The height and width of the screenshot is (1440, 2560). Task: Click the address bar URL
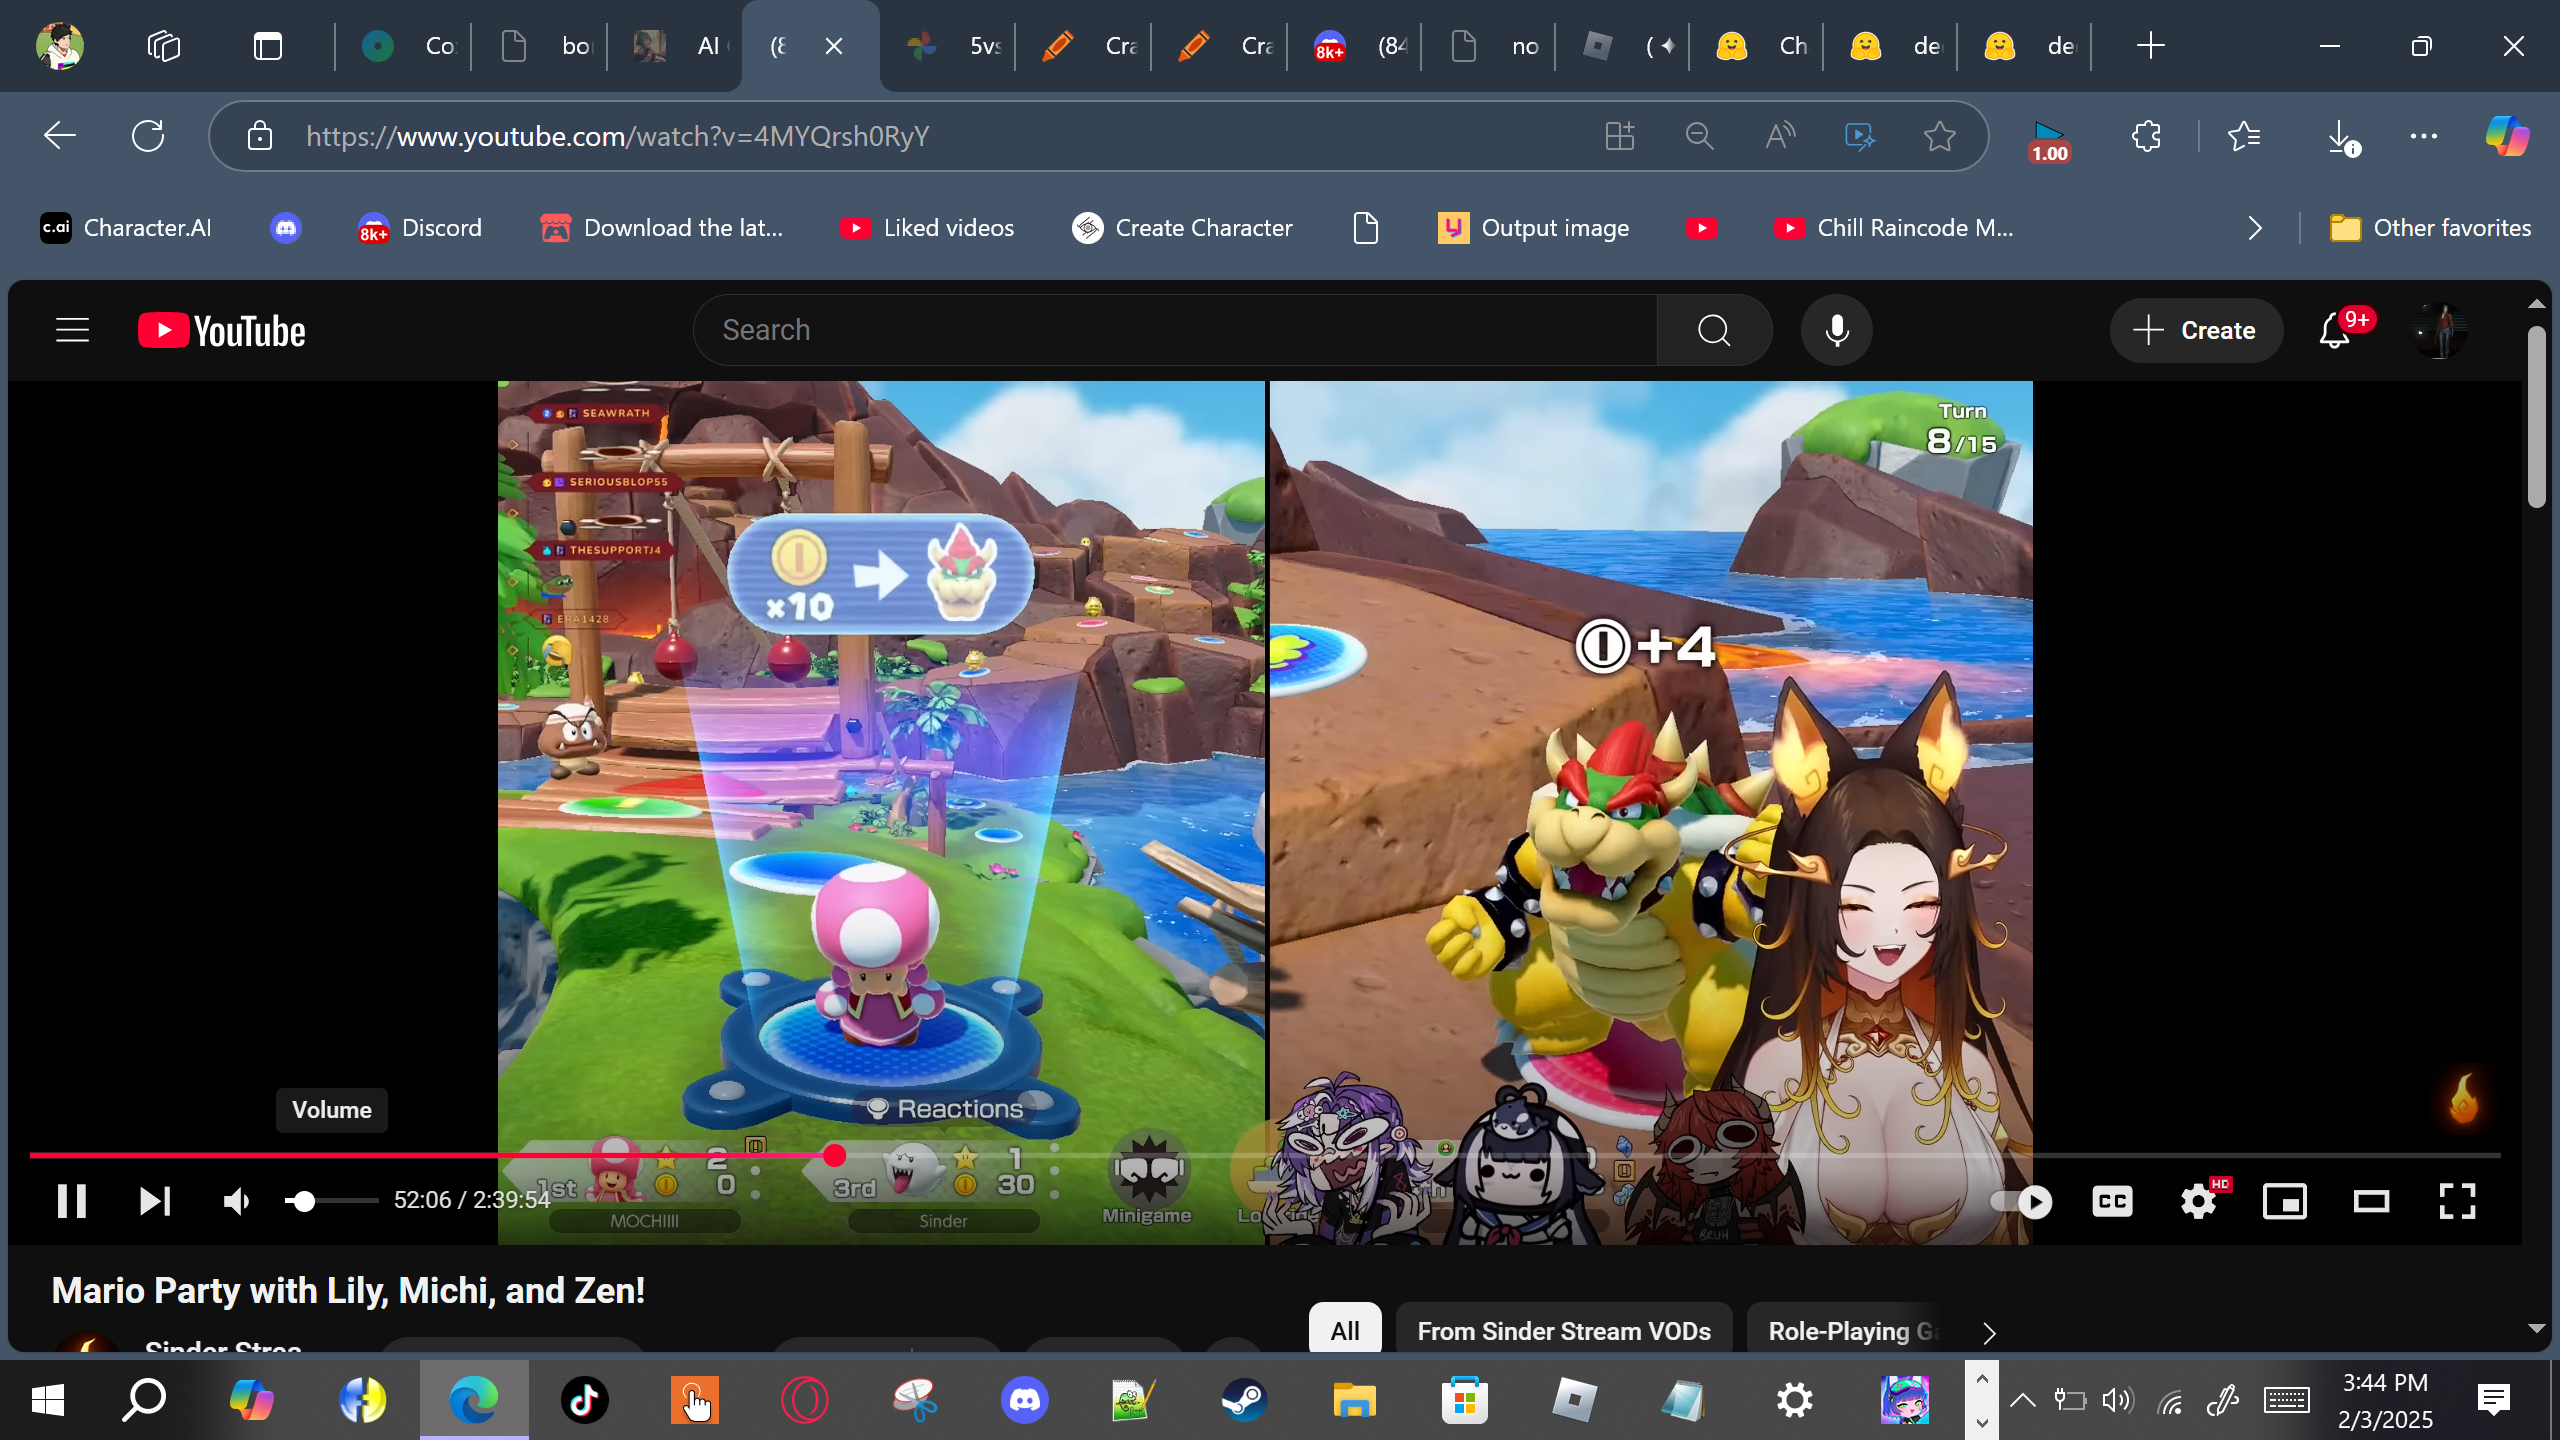click(618, 136)
